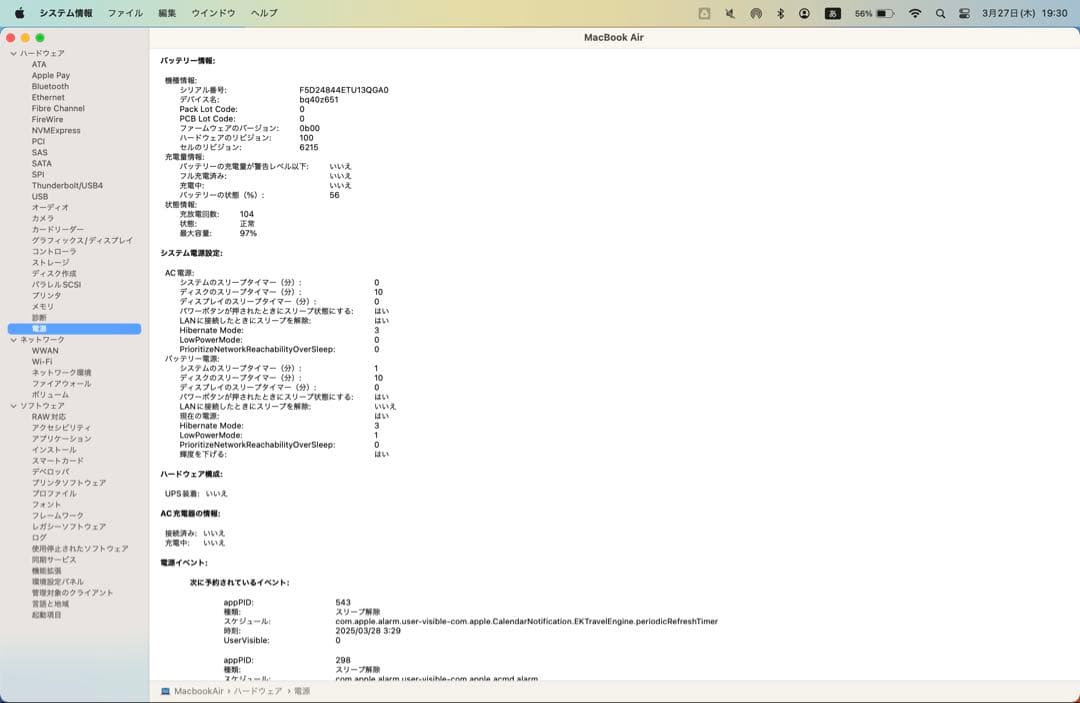Open Wi-Fi status in the menu bar

click(914, 13)
